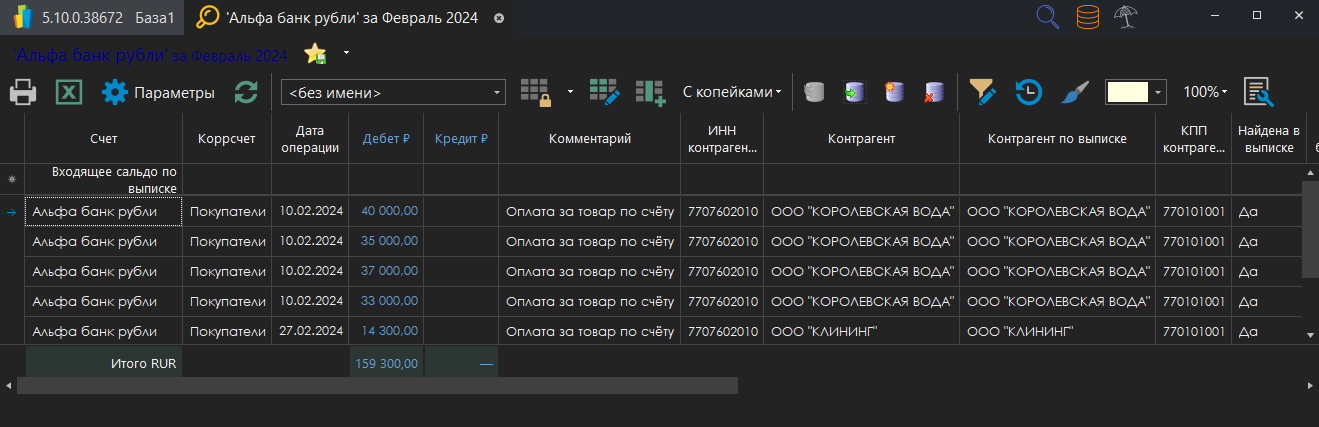Export the report to Excel
Image resolution: width=1319 pixels, height=427 pixels.
tap(68, 93)
